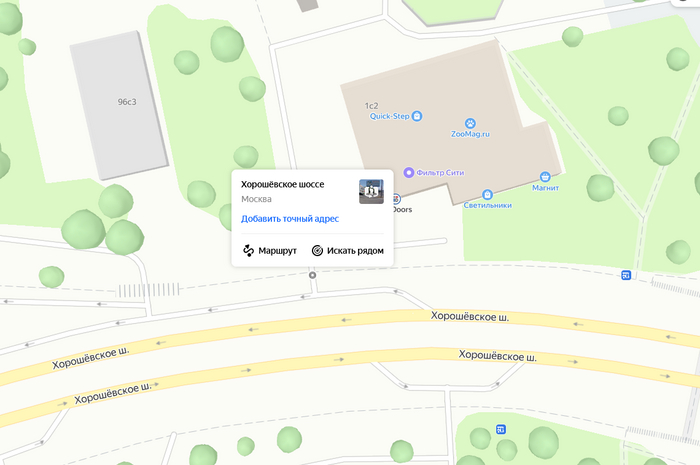The height and width of the screenshot is (465, 700).
Task: Click the Искать рядом button
Action: 348,251
